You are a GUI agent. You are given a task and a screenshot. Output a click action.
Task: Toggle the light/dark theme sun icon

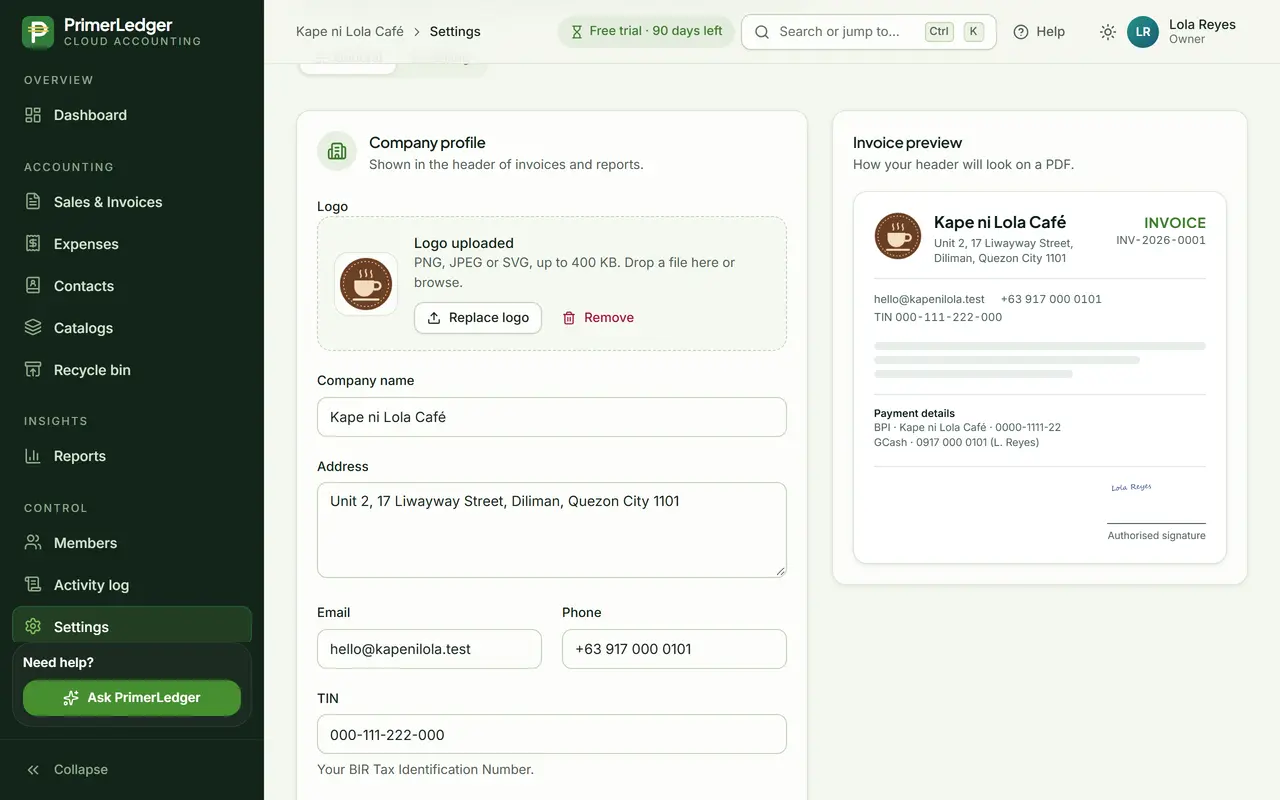point(1108,32)
